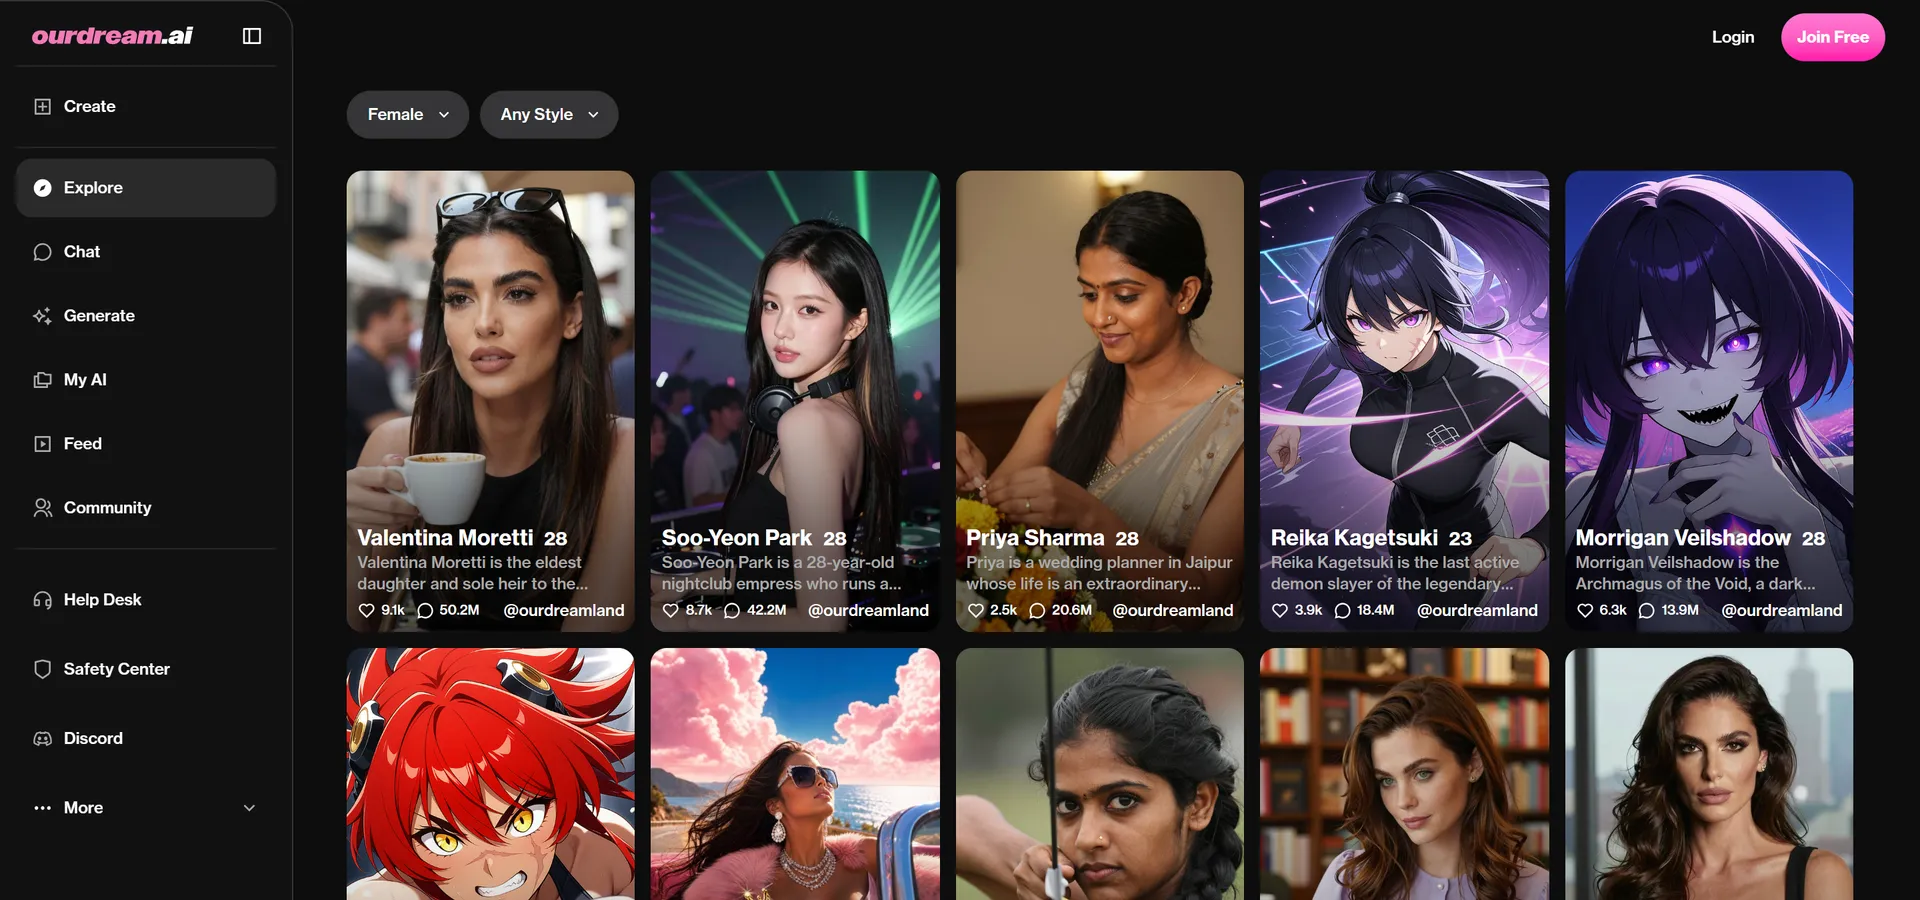Open the Any Style filter dropdown

549,115
